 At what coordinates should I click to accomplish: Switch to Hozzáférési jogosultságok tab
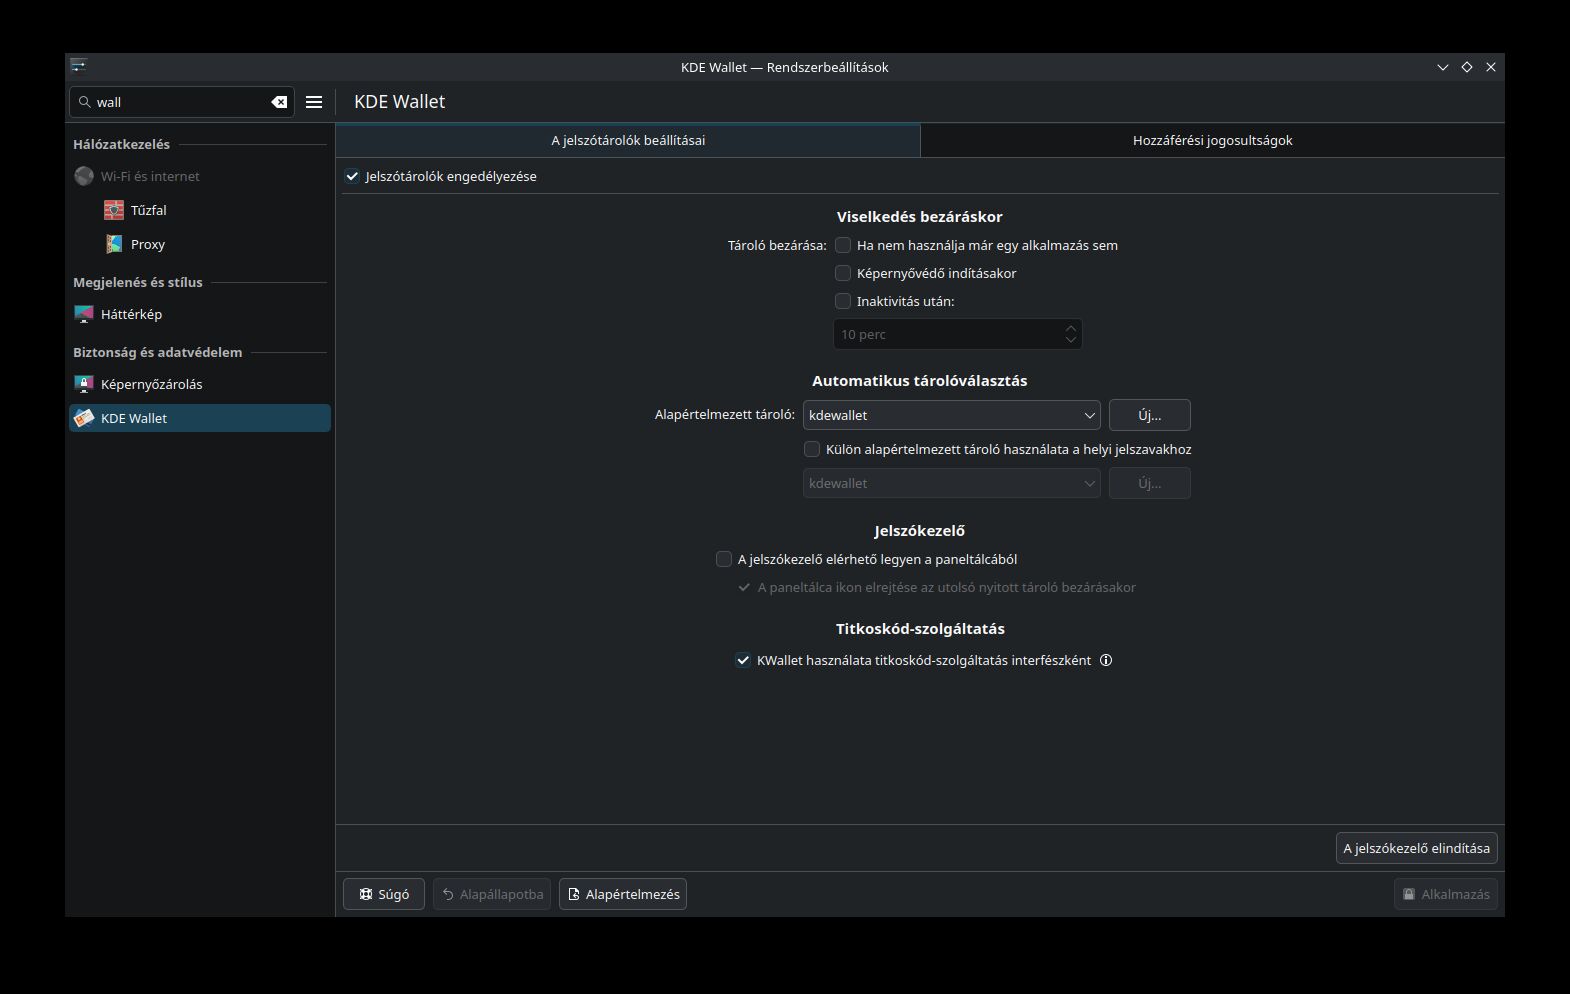click(1212, 140)
